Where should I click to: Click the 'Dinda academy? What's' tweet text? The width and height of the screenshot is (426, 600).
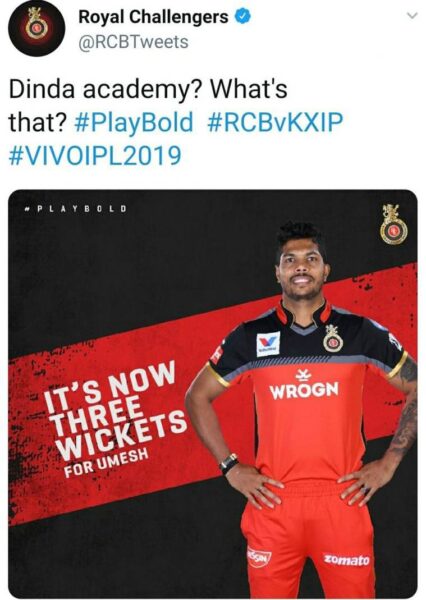pyautogui.click(x=148, y=89)
